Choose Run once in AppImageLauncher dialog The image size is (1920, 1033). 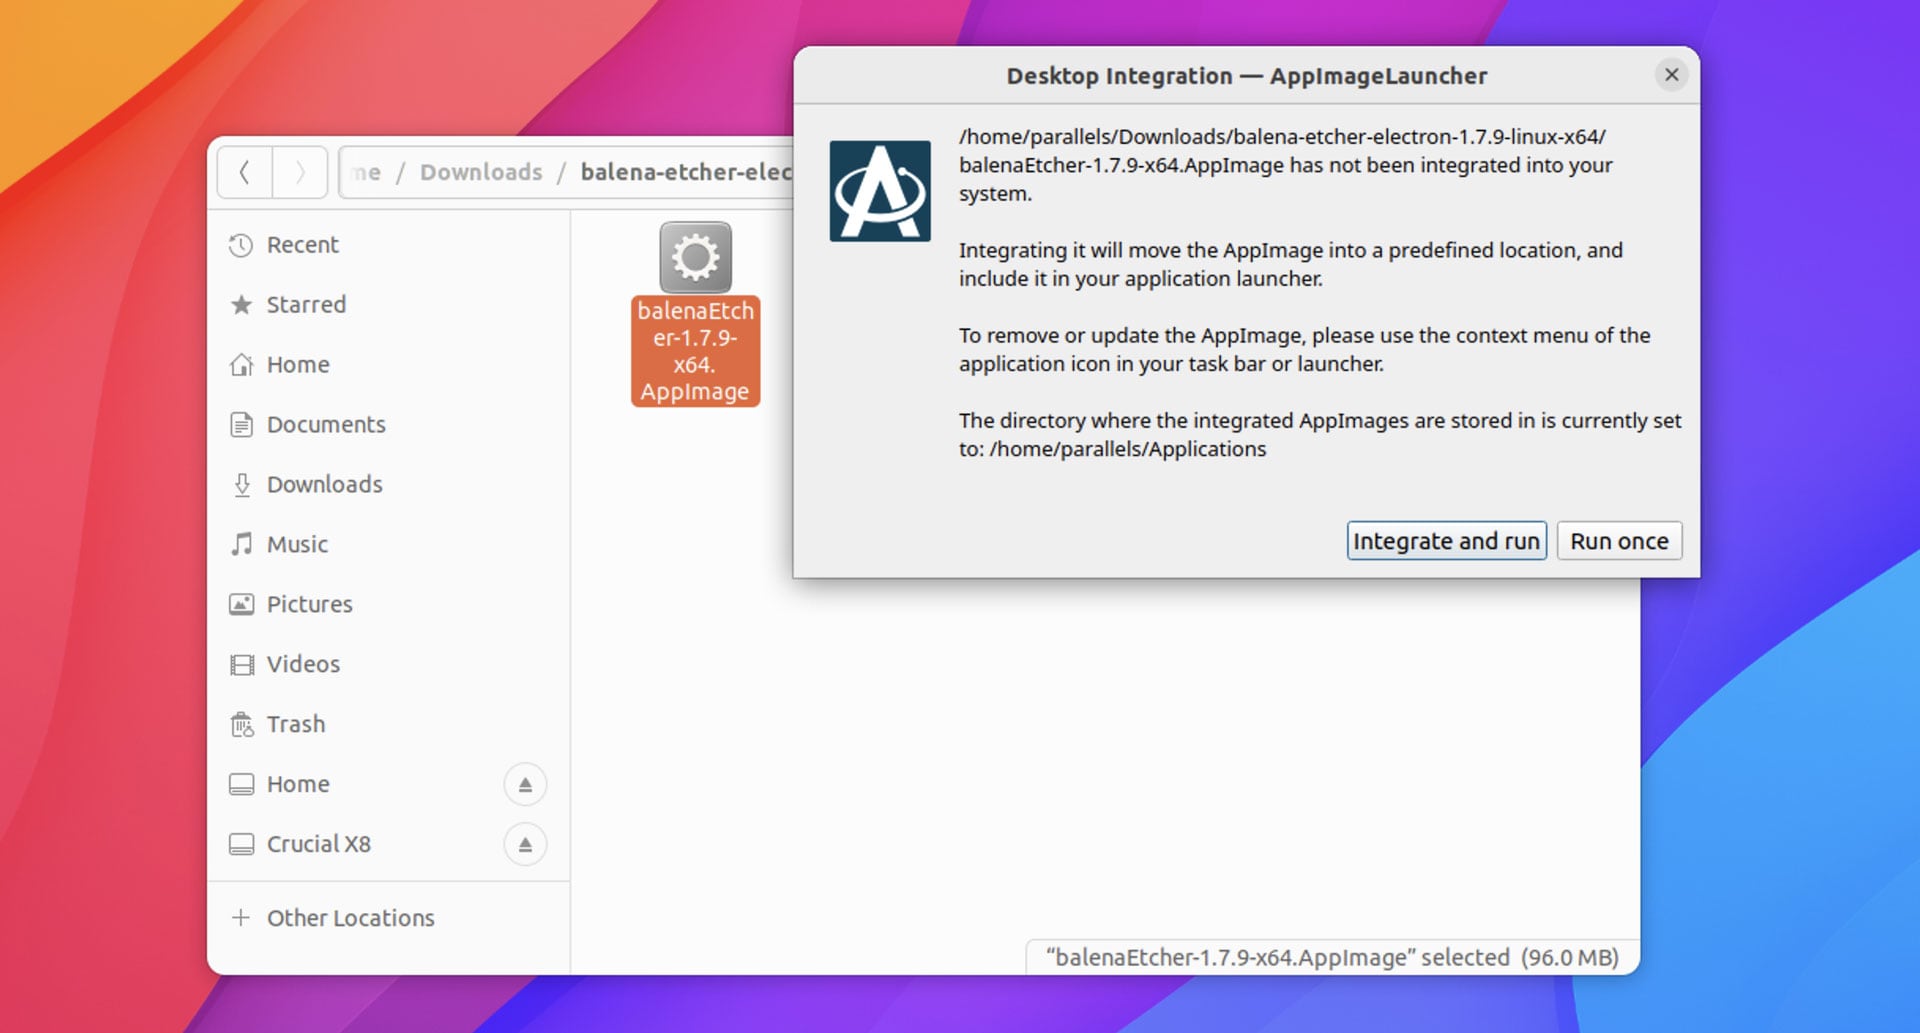click(x=1619, y=541)
